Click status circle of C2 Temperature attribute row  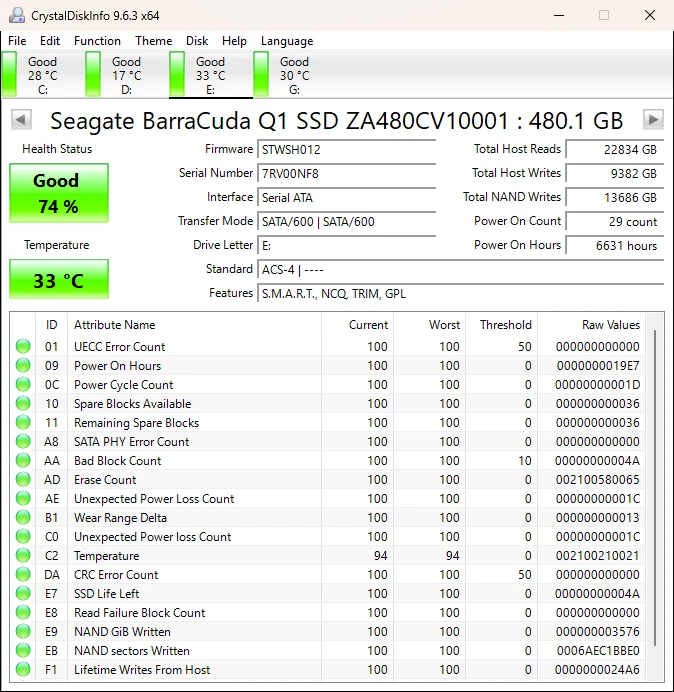tap(23, 555)
